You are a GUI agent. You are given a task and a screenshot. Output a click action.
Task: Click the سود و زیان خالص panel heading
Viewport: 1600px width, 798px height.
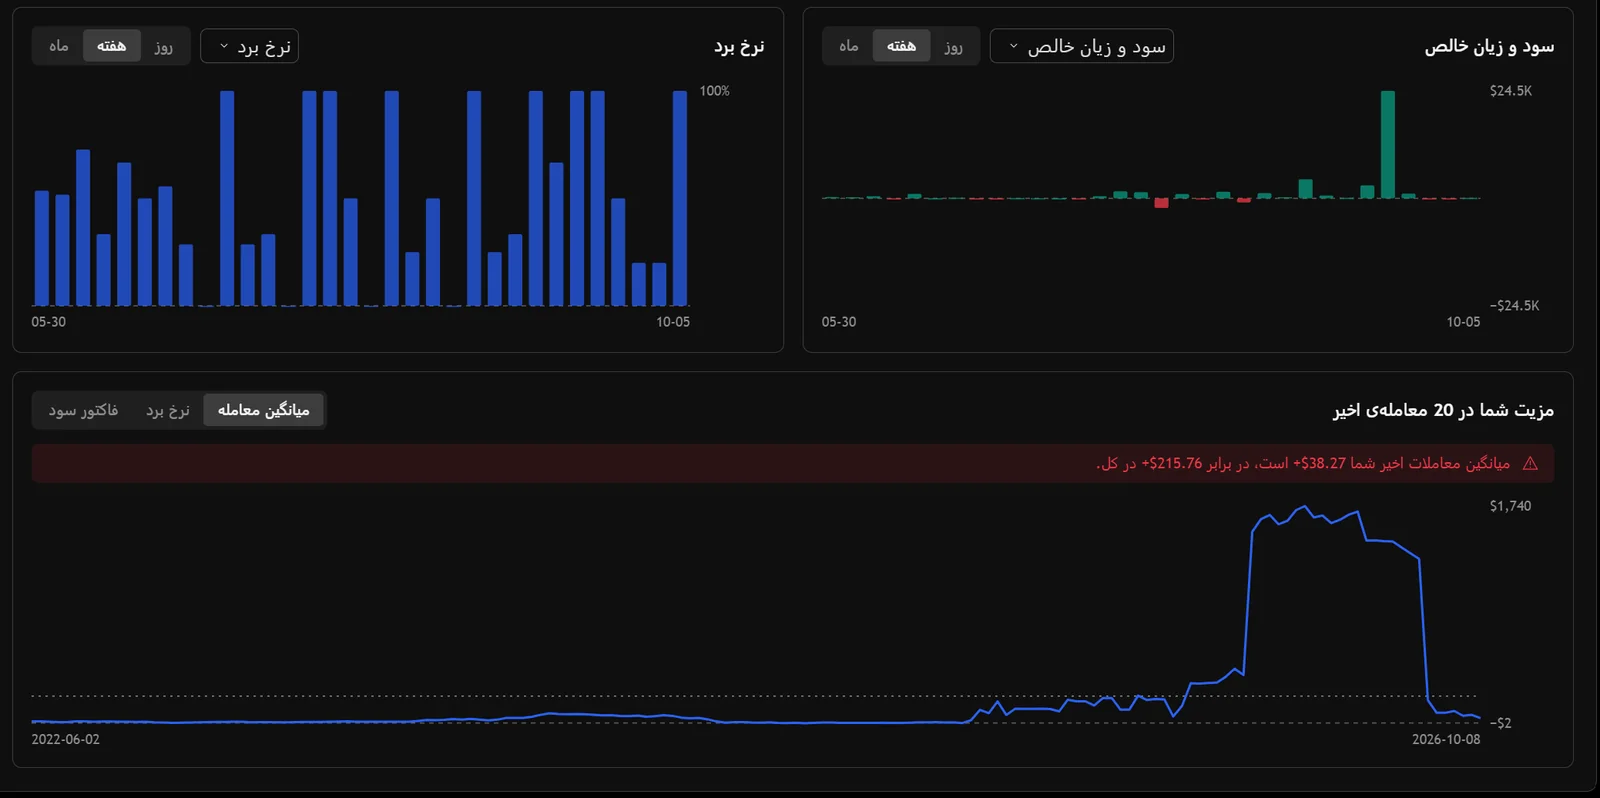click(1489, 47)
